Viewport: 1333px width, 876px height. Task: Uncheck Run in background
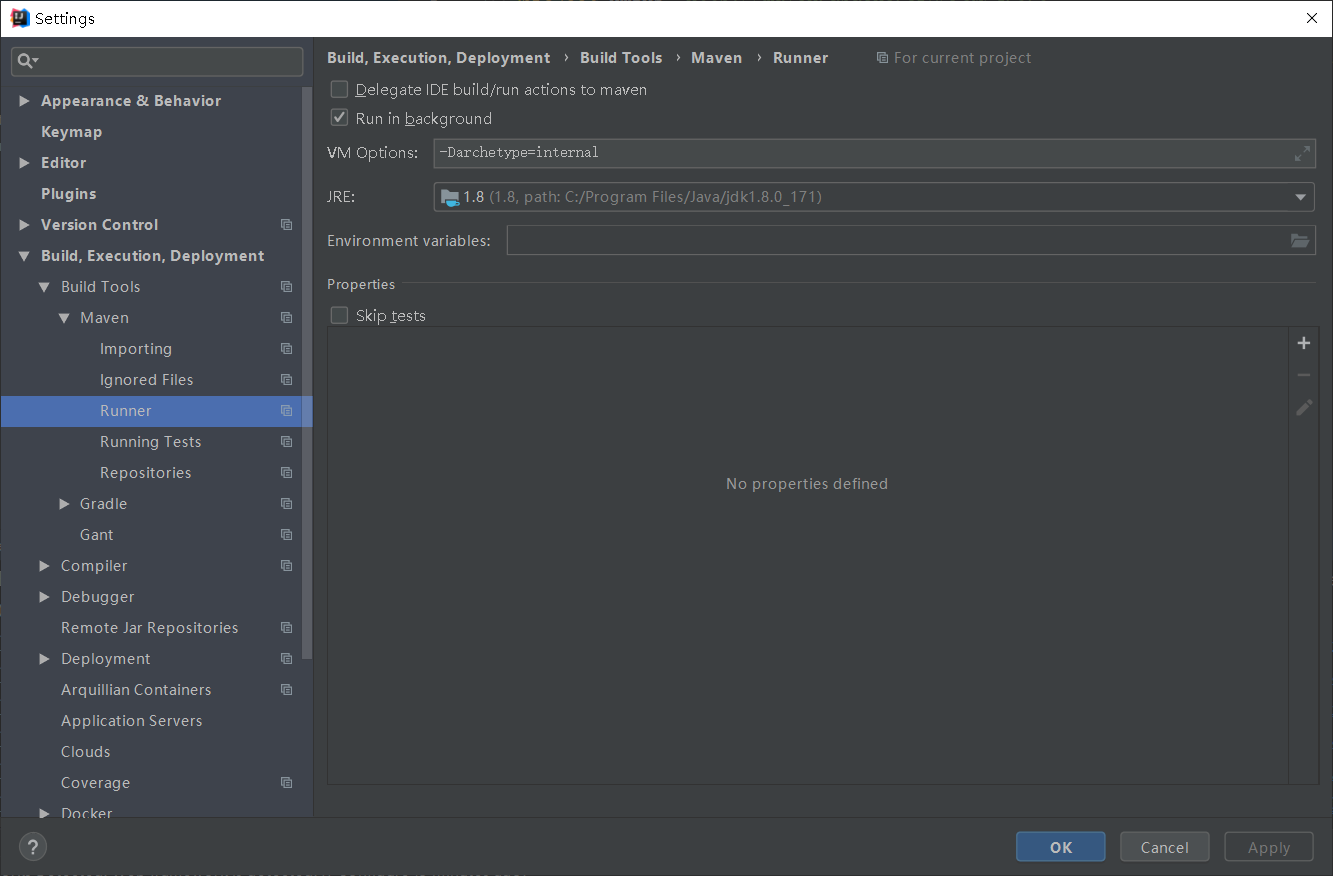coord(339,117)
